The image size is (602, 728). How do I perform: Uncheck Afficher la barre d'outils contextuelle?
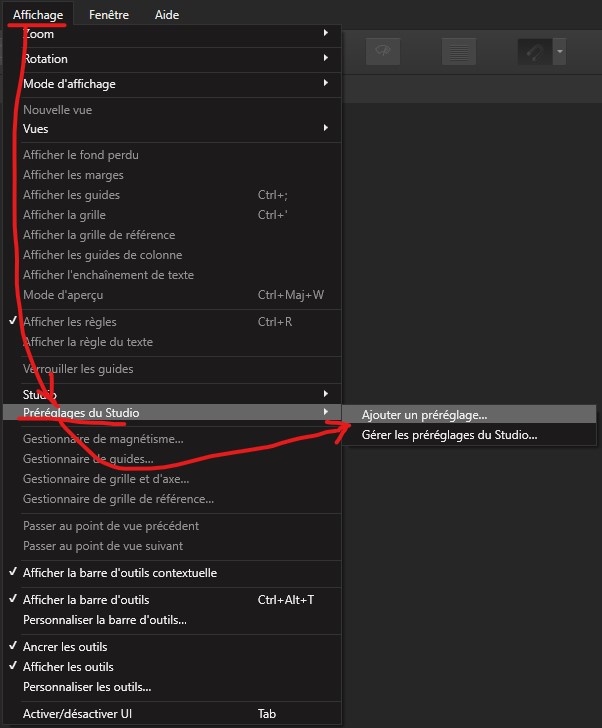[x=173, y=573]
